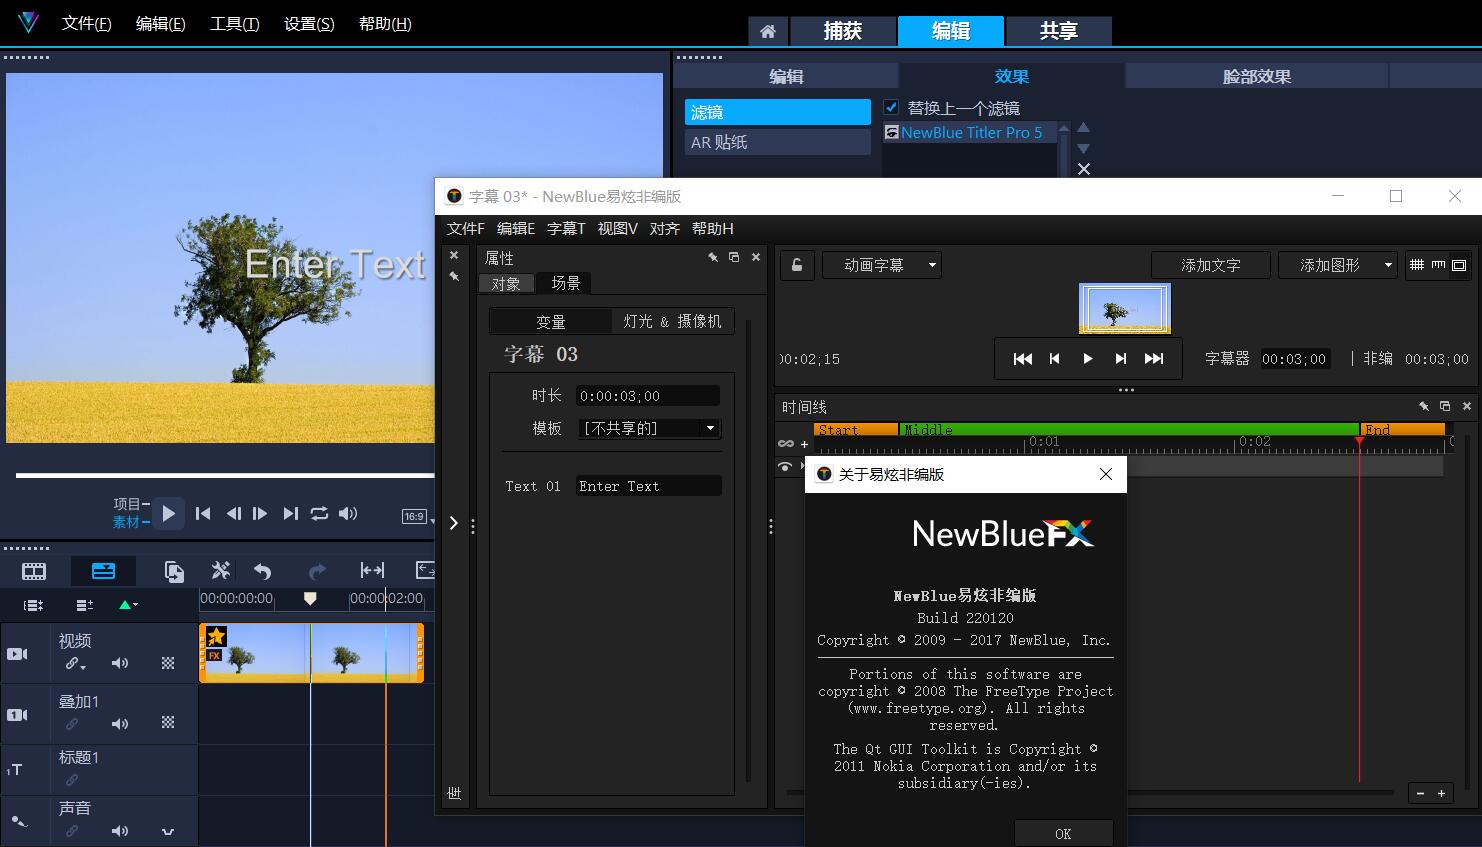Toggle ripple link on 标题1 track

[x=72, y=779]
